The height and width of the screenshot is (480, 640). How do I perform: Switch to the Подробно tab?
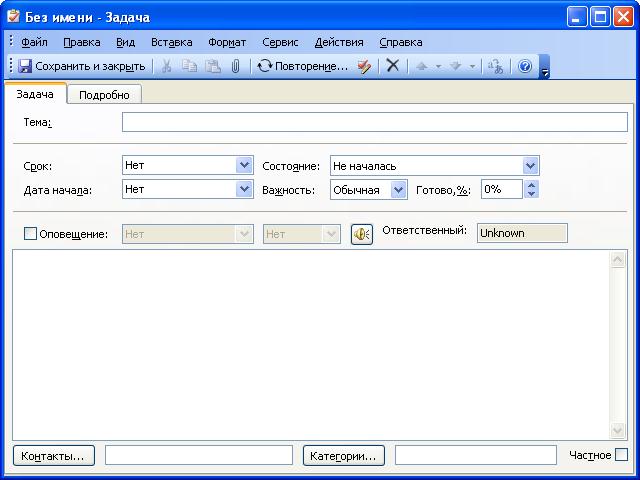pos(104,95)
